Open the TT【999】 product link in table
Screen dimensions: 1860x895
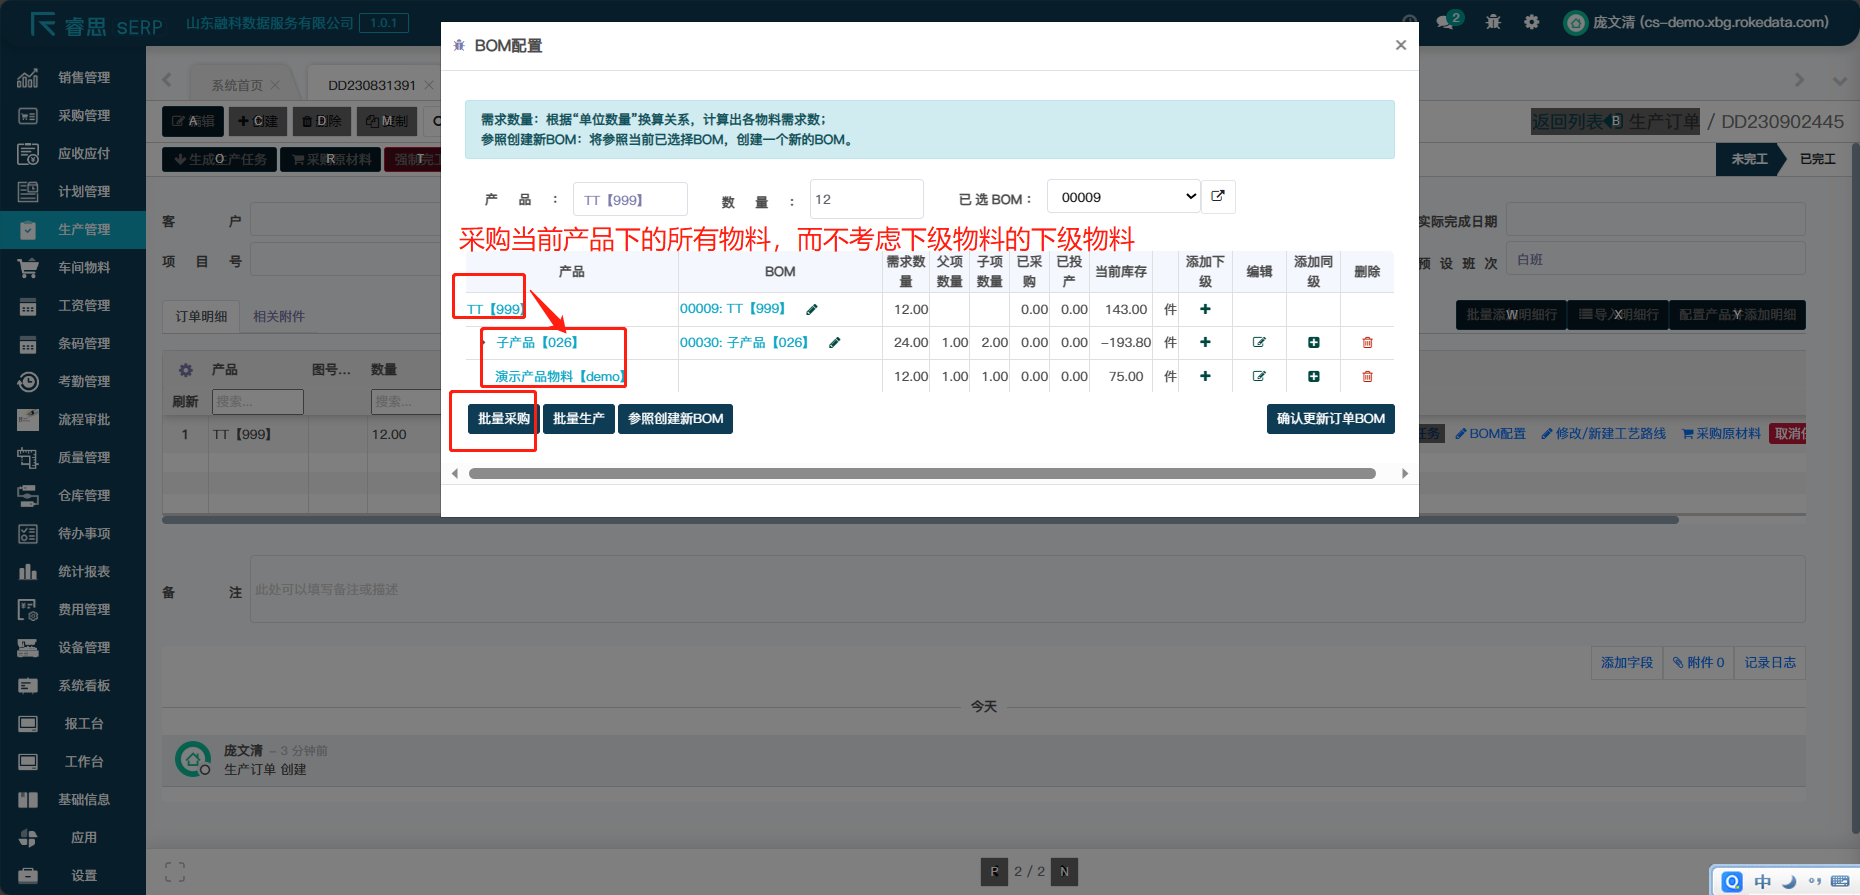coord(496,310)
